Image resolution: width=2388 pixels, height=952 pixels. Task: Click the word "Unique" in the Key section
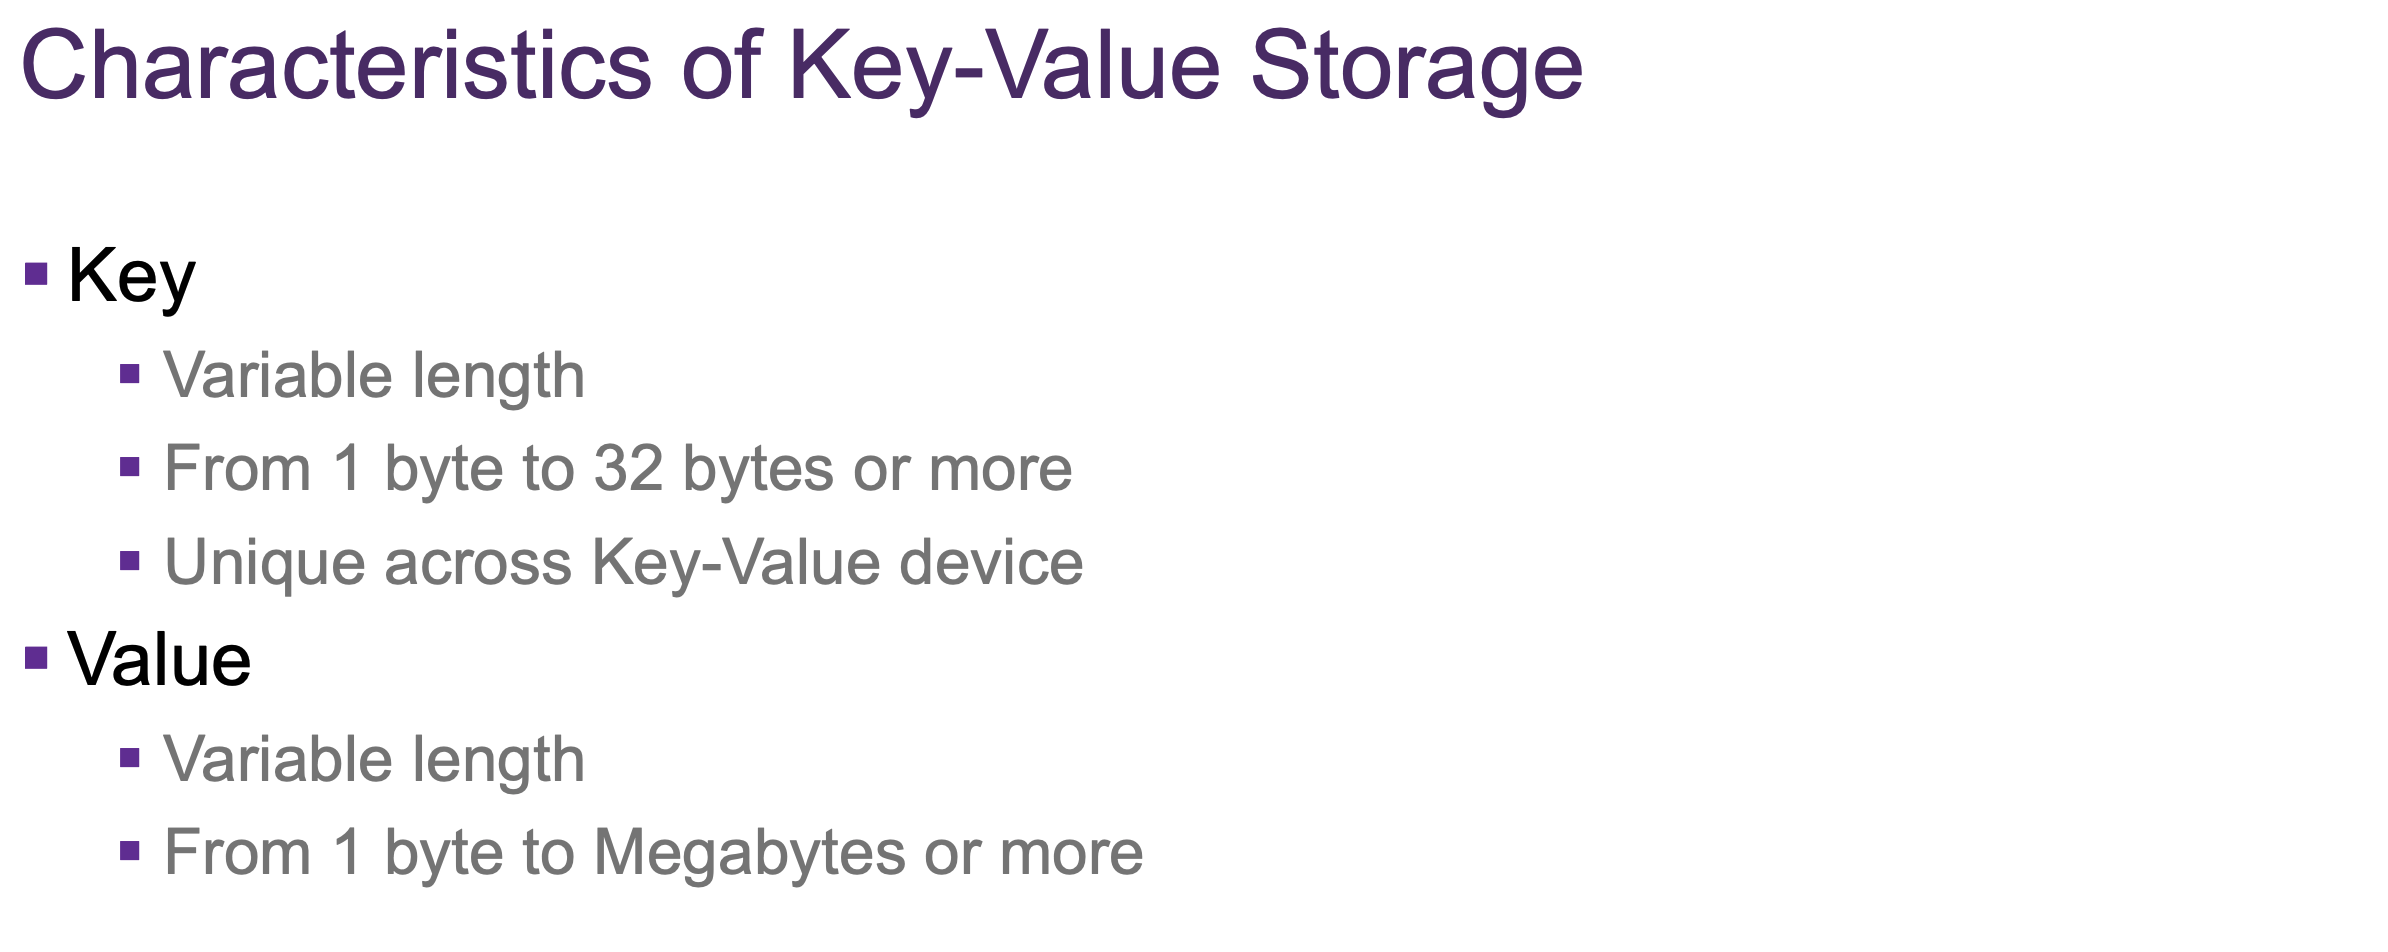[x=267, y=563]
